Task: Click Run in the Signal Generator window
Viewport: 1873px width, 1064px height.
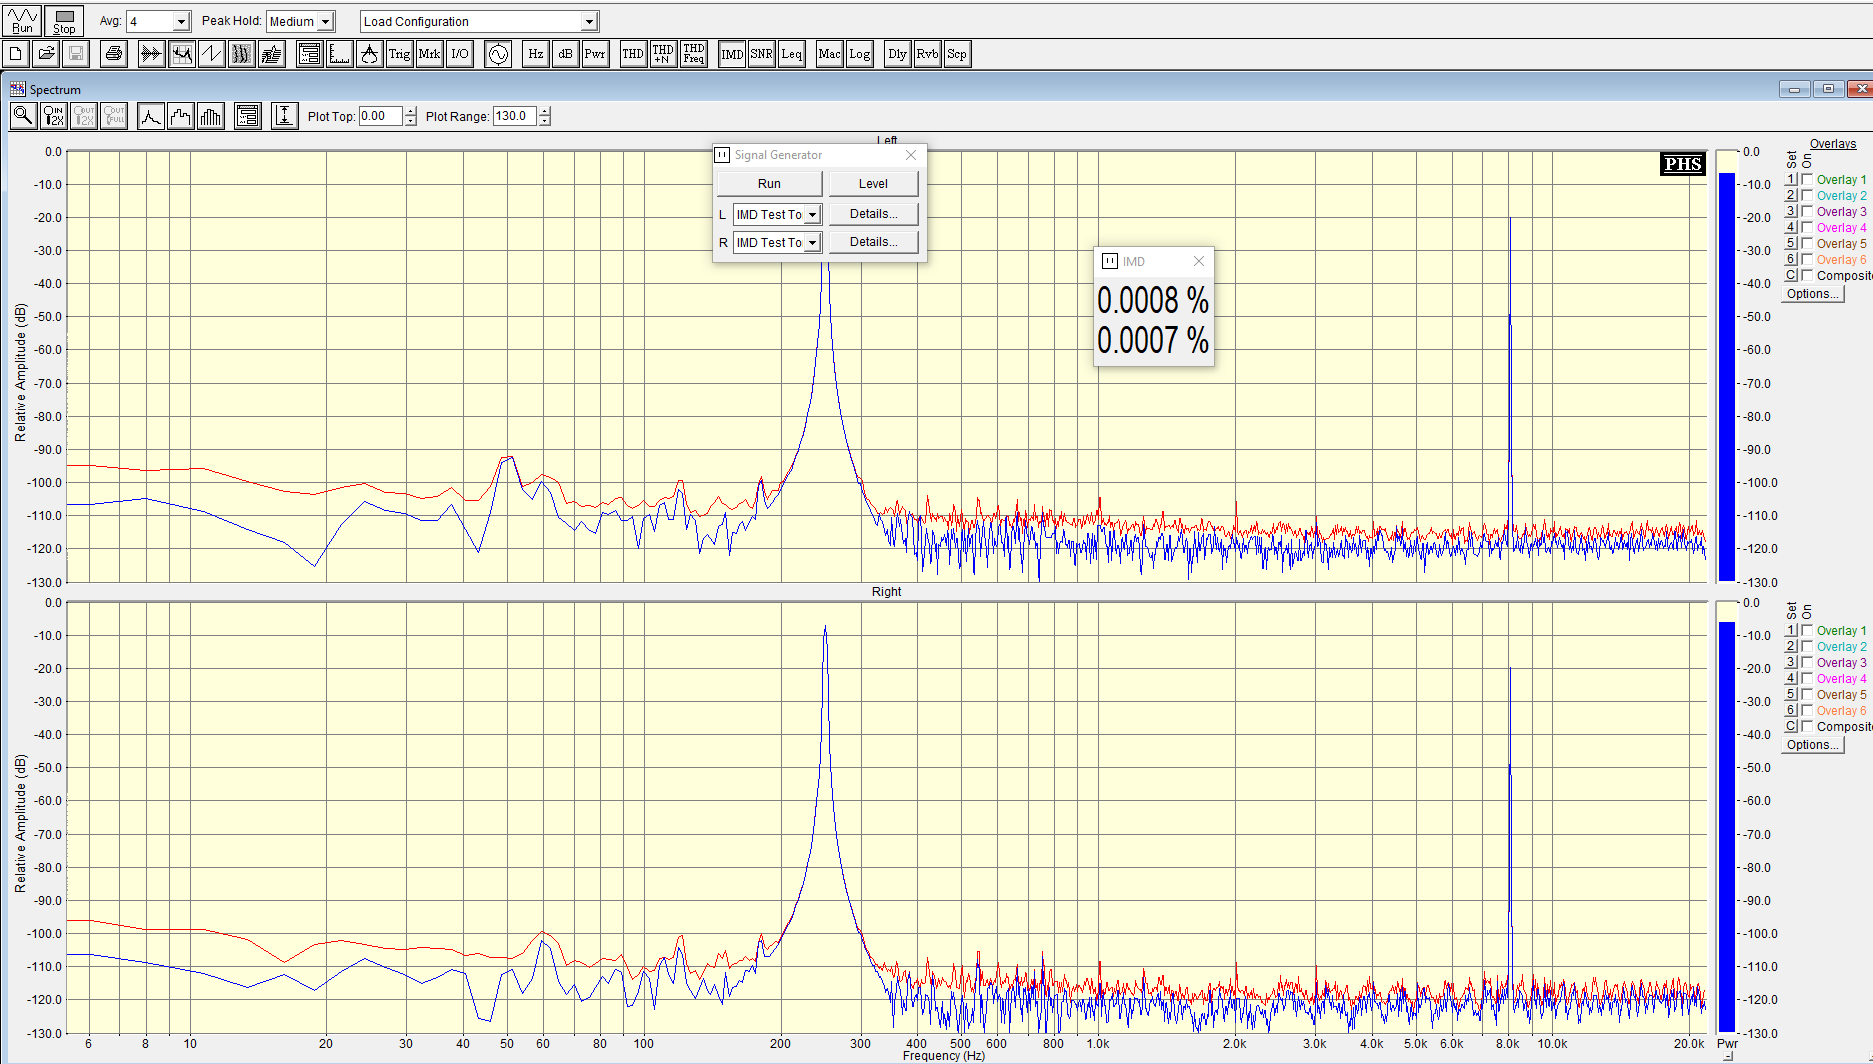Action: point(769,184)
